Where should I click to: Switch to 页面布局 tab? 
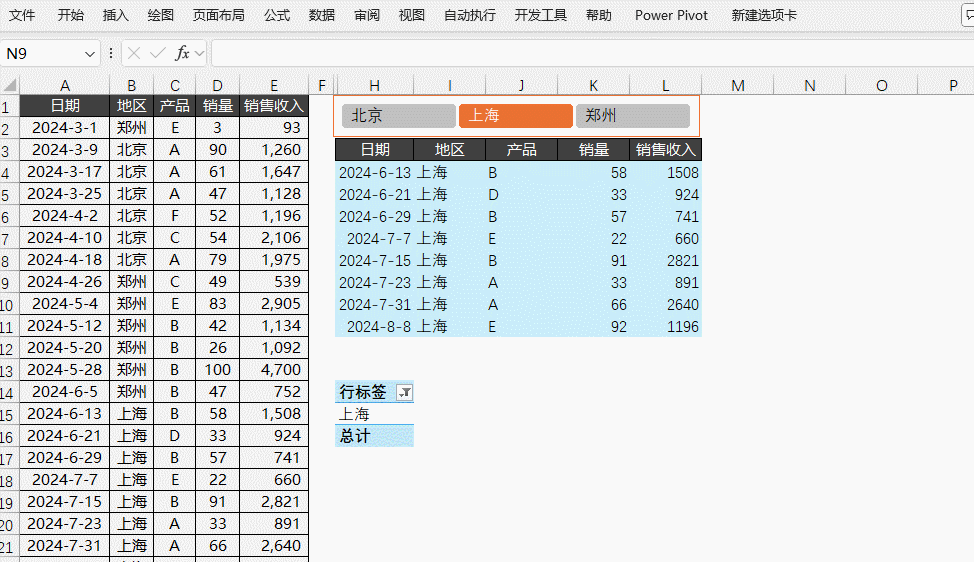pos(219,15)
